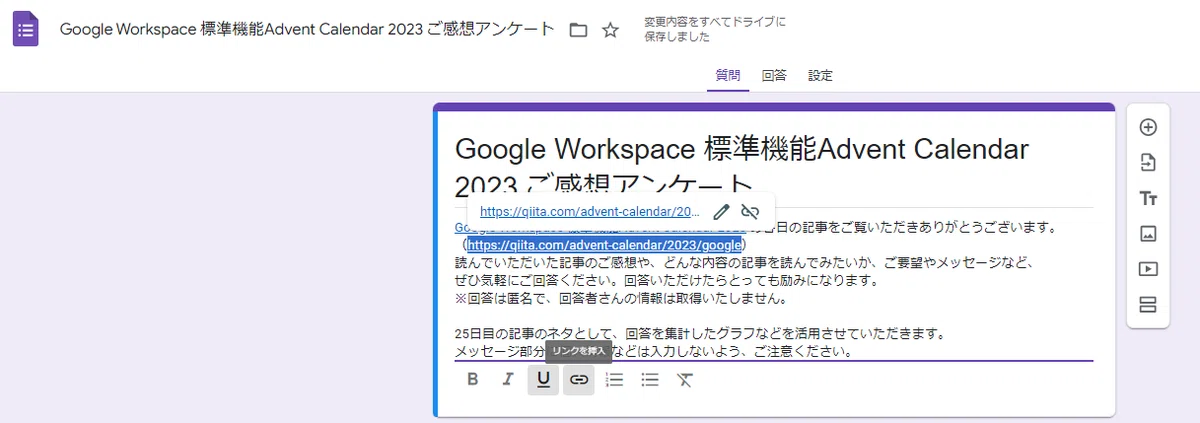
Task: Add a question with plus icon
Action: [x=1148, y=127]
